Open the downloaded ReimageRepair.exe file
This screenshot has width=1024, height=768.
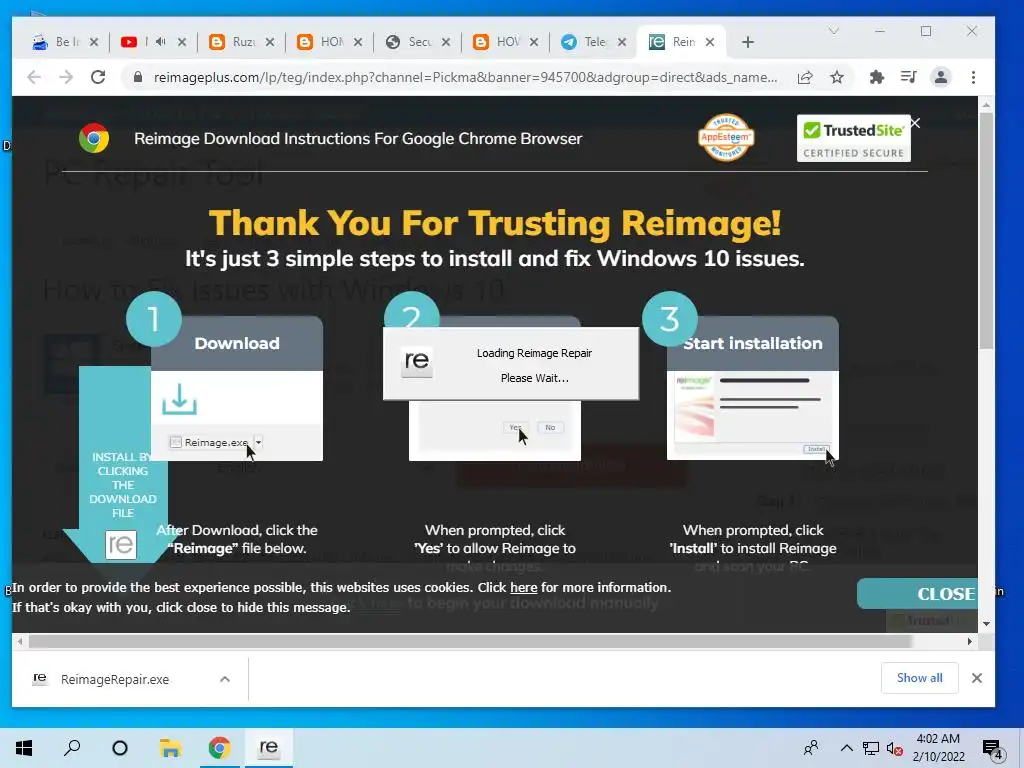(x=114, y=679)
